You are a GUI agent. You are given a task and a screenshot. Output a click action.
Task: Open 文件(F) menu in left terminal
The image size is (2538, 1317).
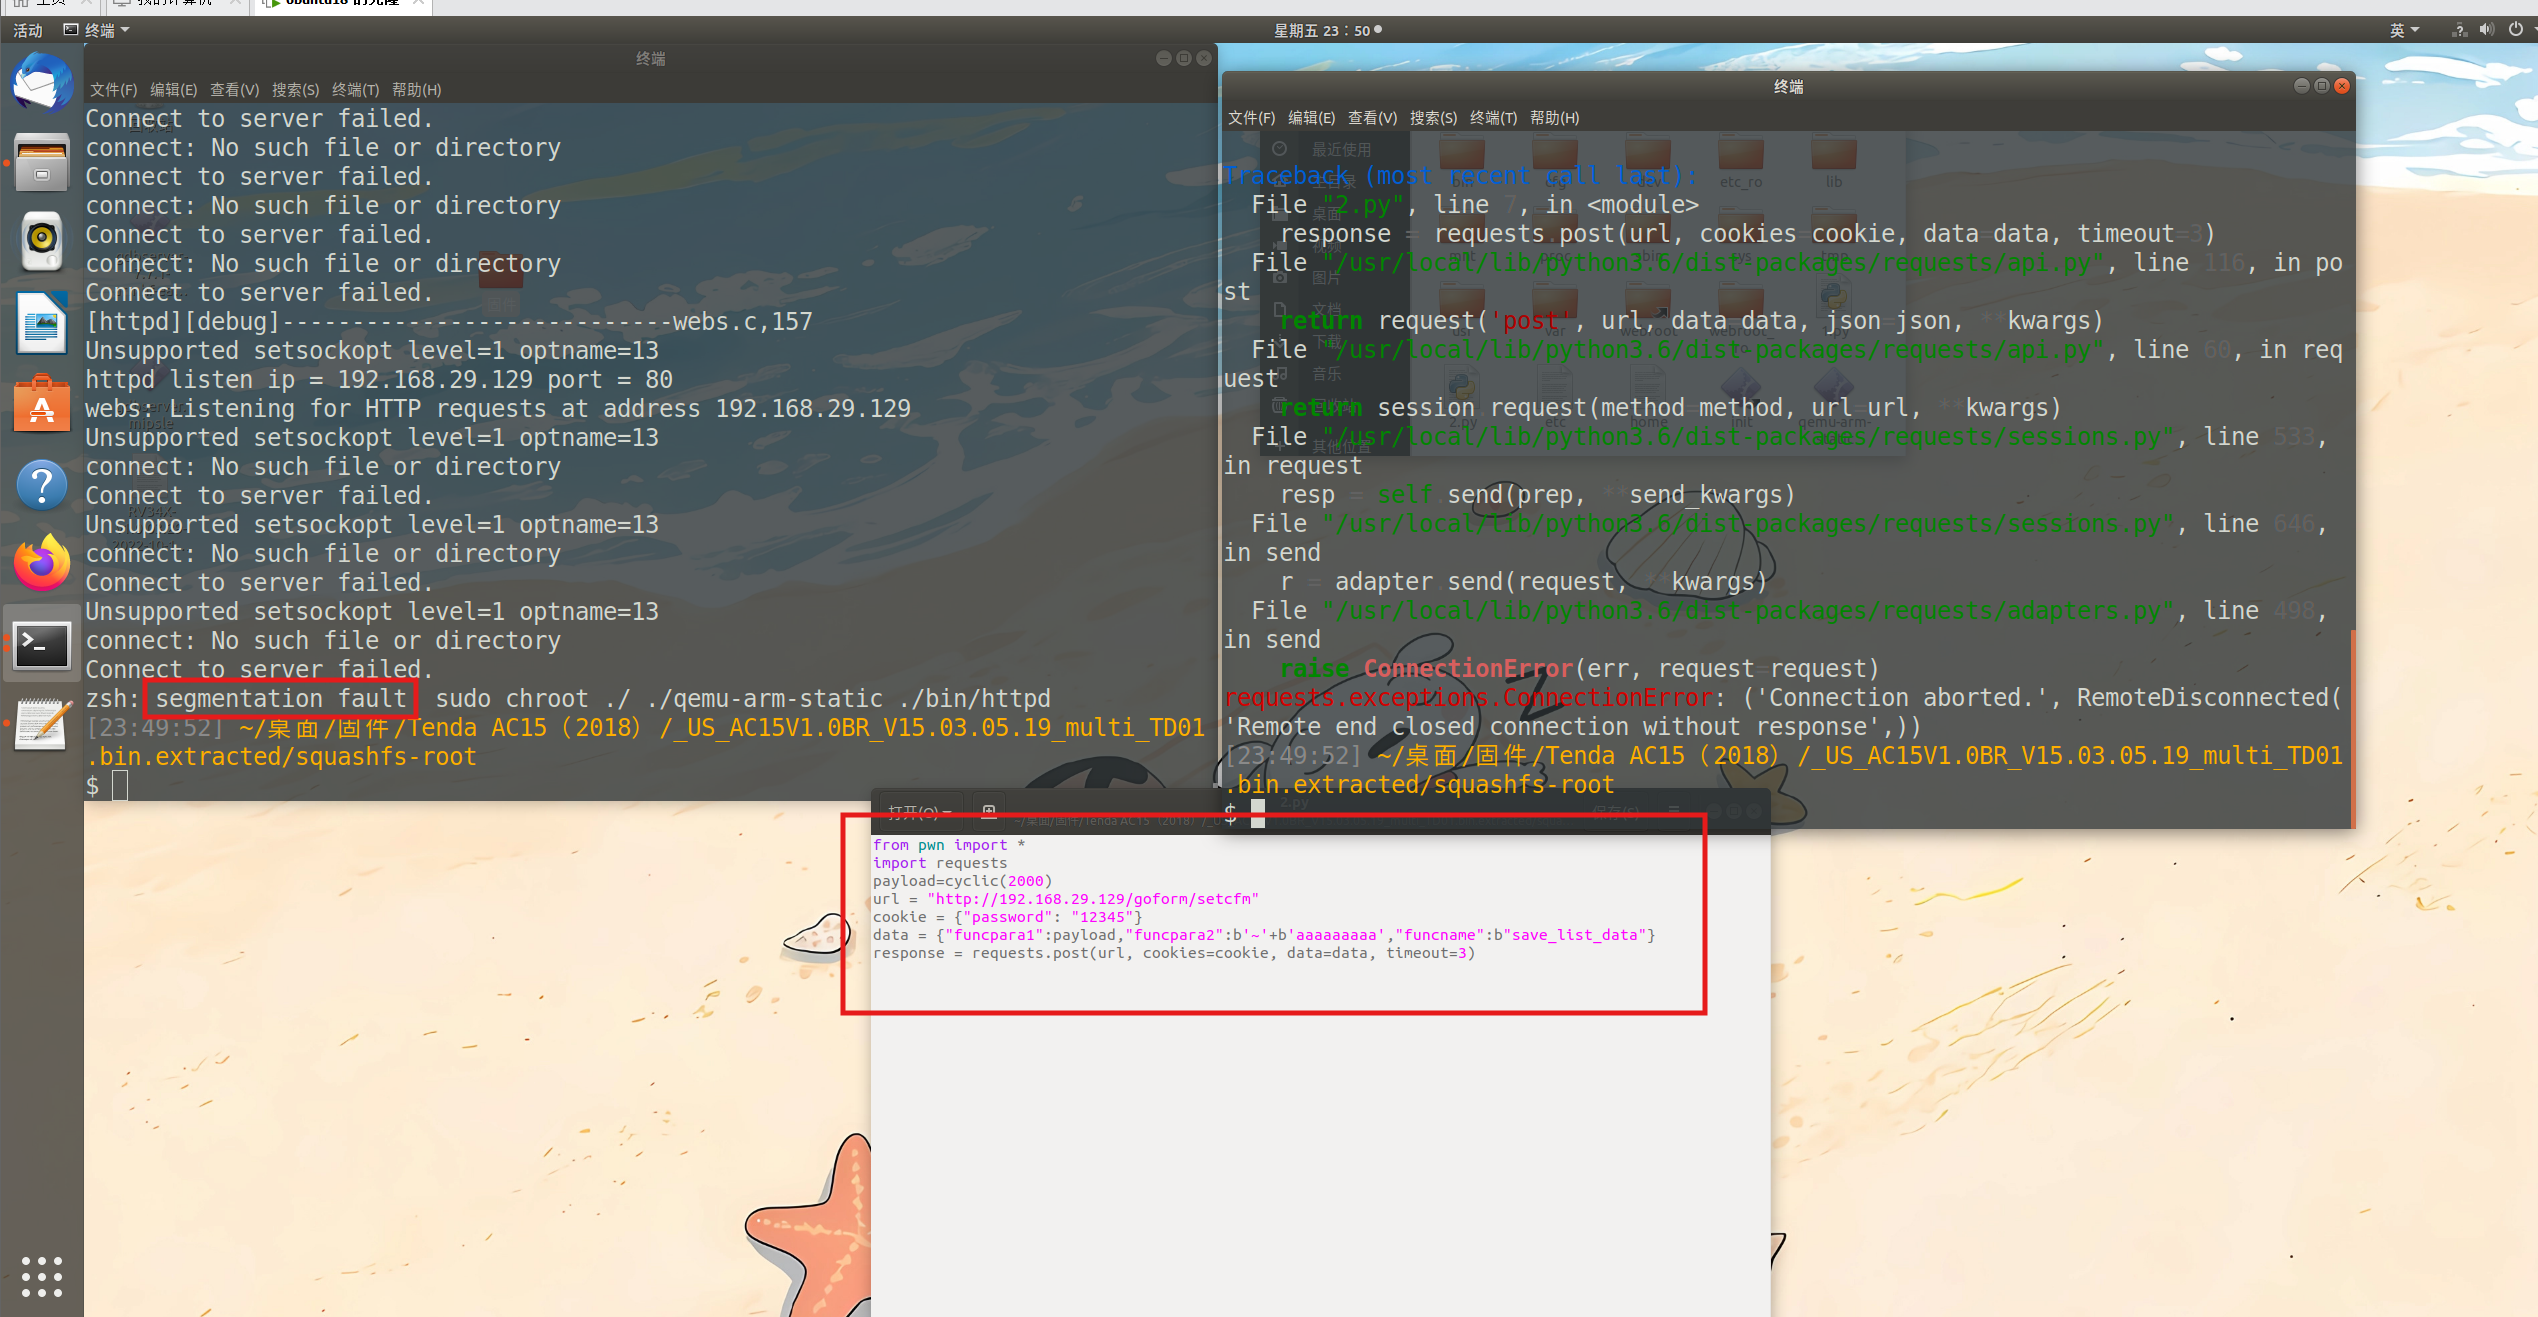pyautogui.click(x=113, y=89)
